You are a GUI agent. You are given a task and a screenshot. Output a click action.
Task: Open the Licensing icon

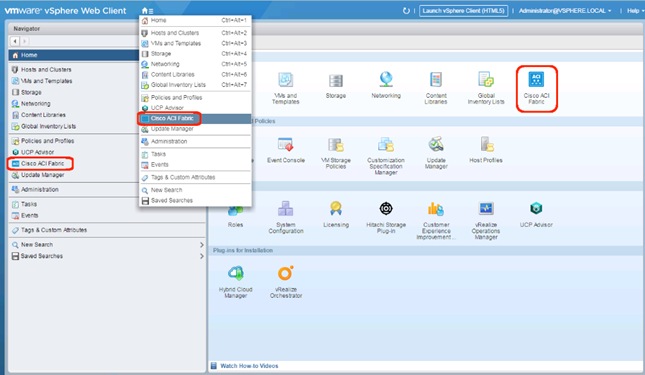(x=336, y=209)
